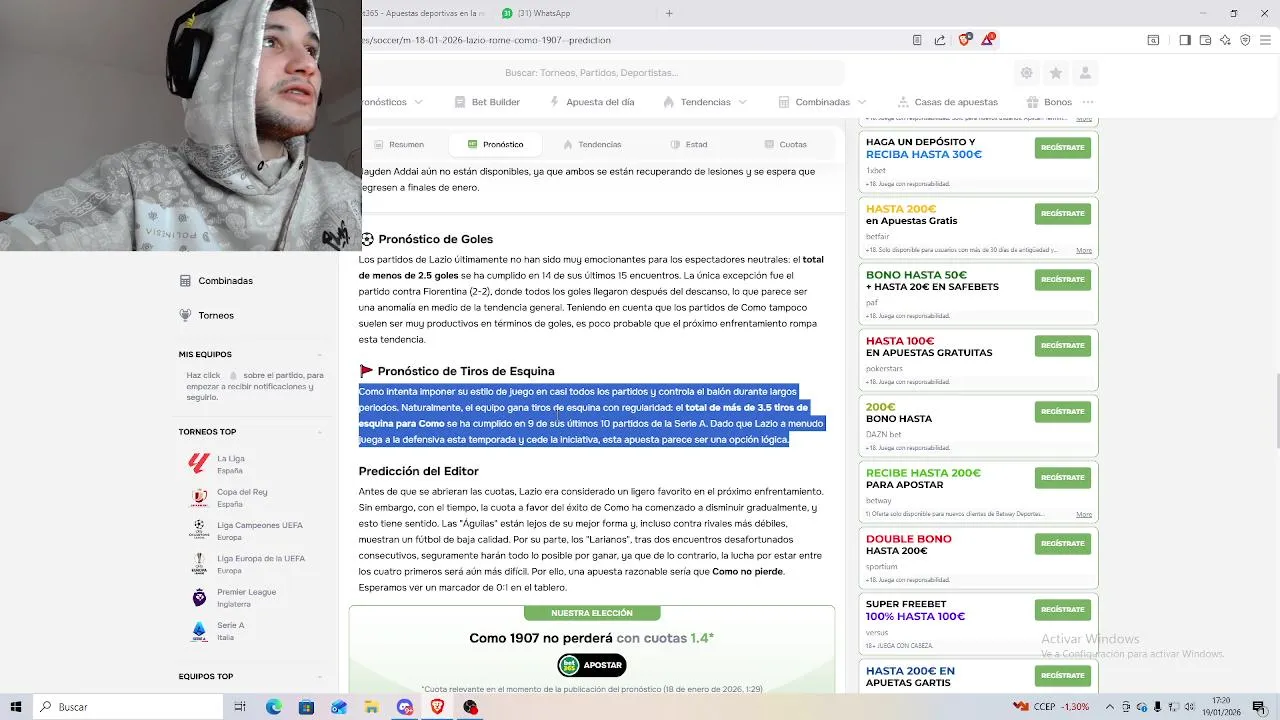Click Regístrate for 1xbet offer
The image size is (1280, 720).
(1062, 147)
